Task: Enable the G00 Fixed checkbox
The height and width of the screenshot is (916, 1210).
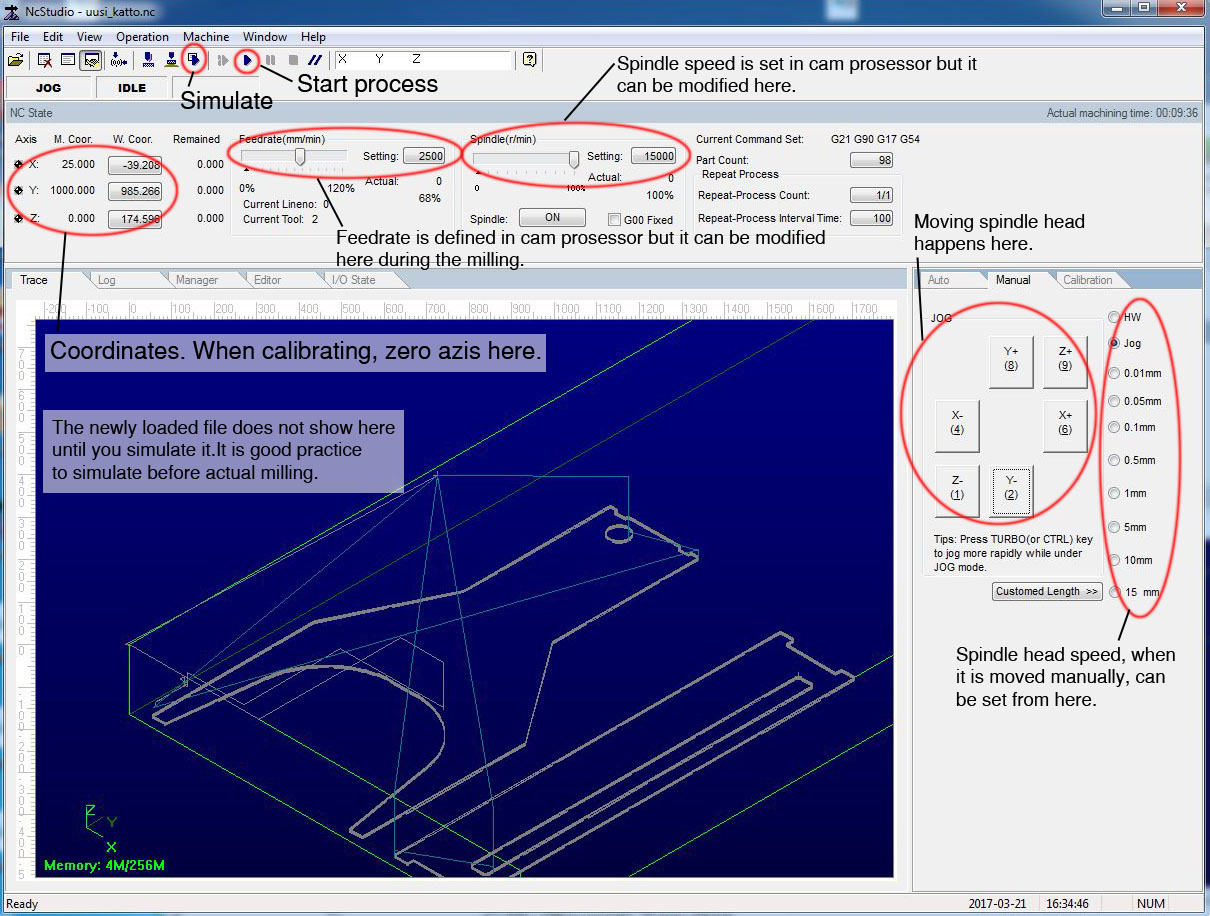Action: point(615,219)
